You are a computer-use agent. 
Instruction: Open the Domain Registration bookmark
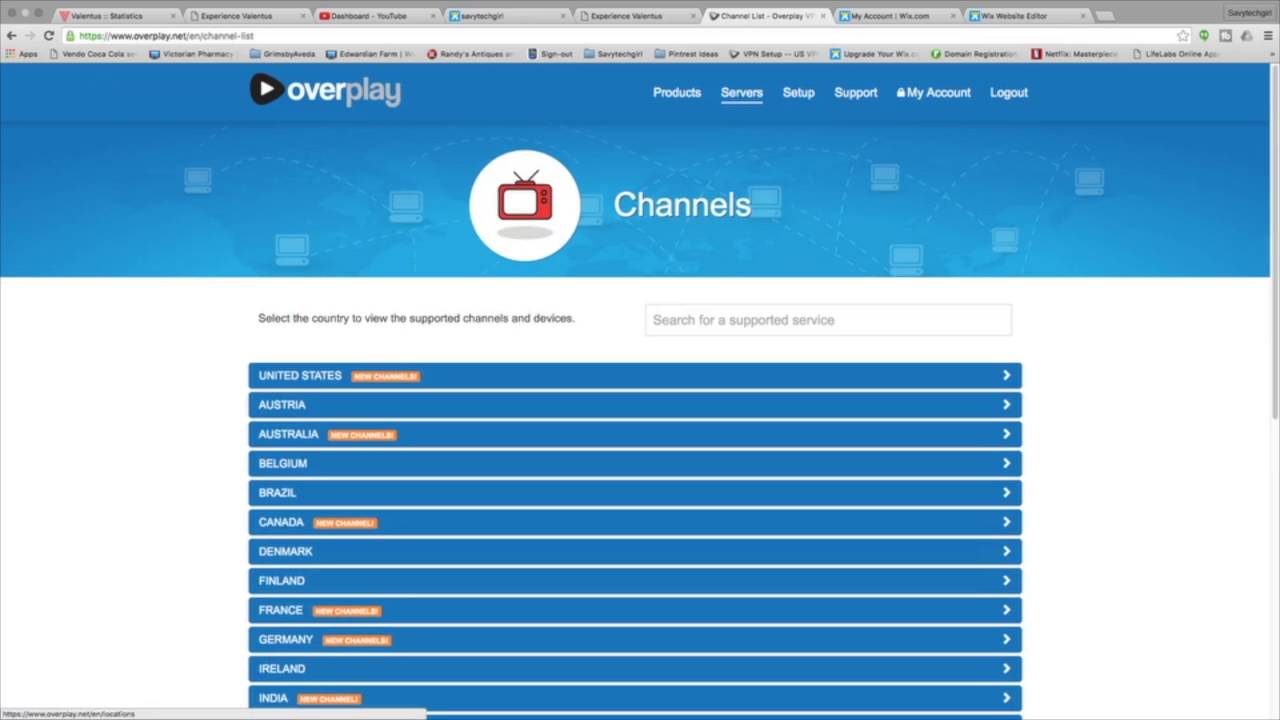(973, 54)
